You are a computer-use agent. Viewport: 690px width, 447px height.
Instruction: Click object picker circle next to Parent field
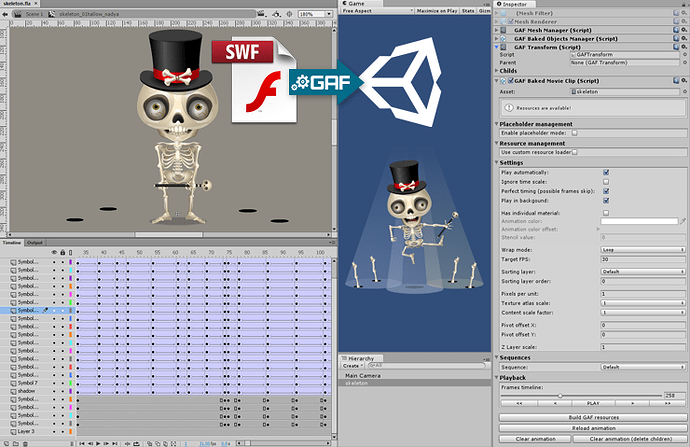pyautogui.click(x=685, y=62)
